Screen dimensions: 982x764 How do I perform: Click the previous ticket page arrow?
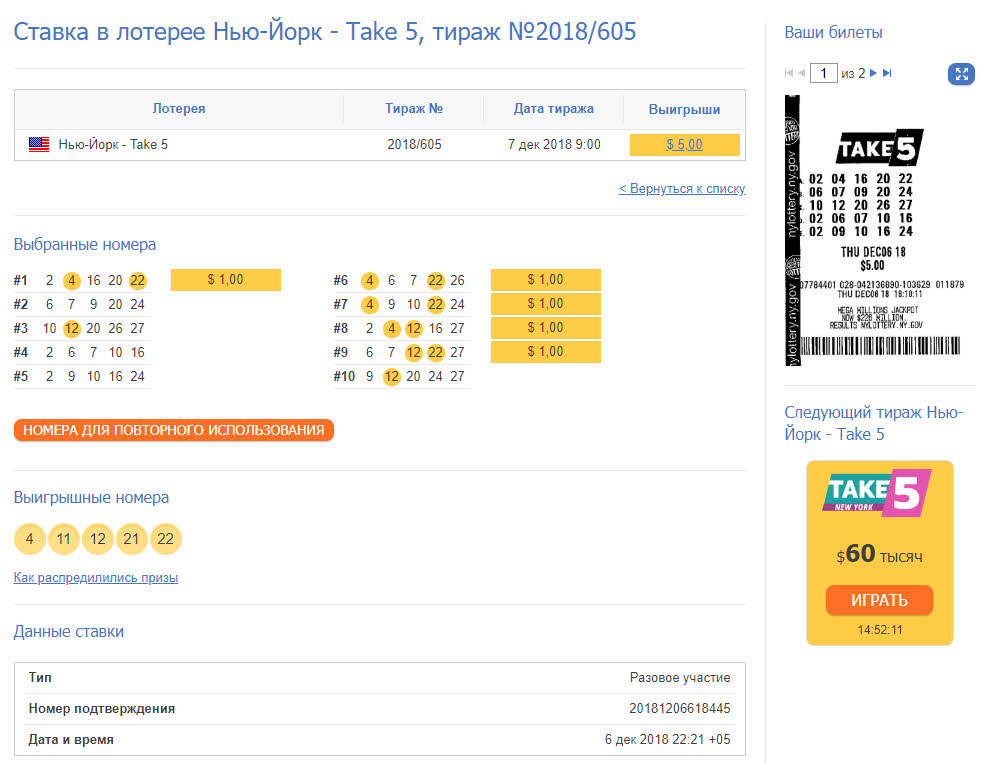point(800,72)
